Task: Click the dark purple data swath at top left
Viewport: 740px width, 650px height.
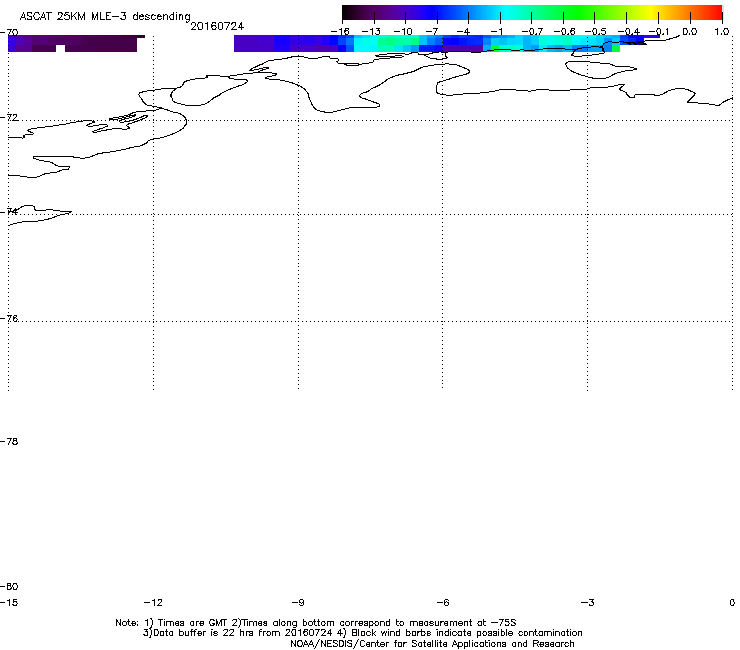Action: coord(76,43)
